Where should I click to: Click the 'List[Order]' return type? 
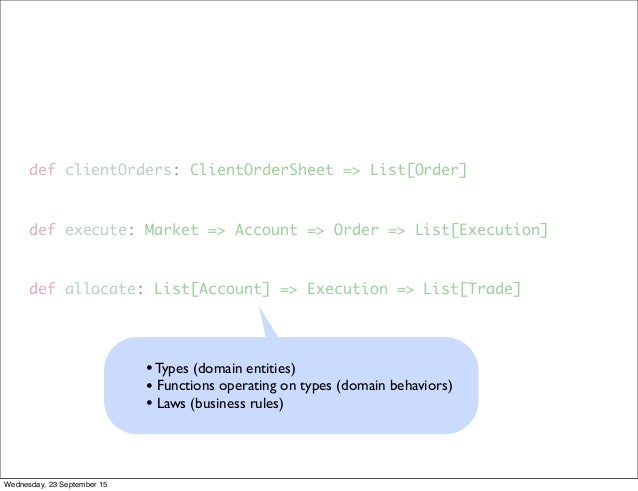[x=418, y=170]
